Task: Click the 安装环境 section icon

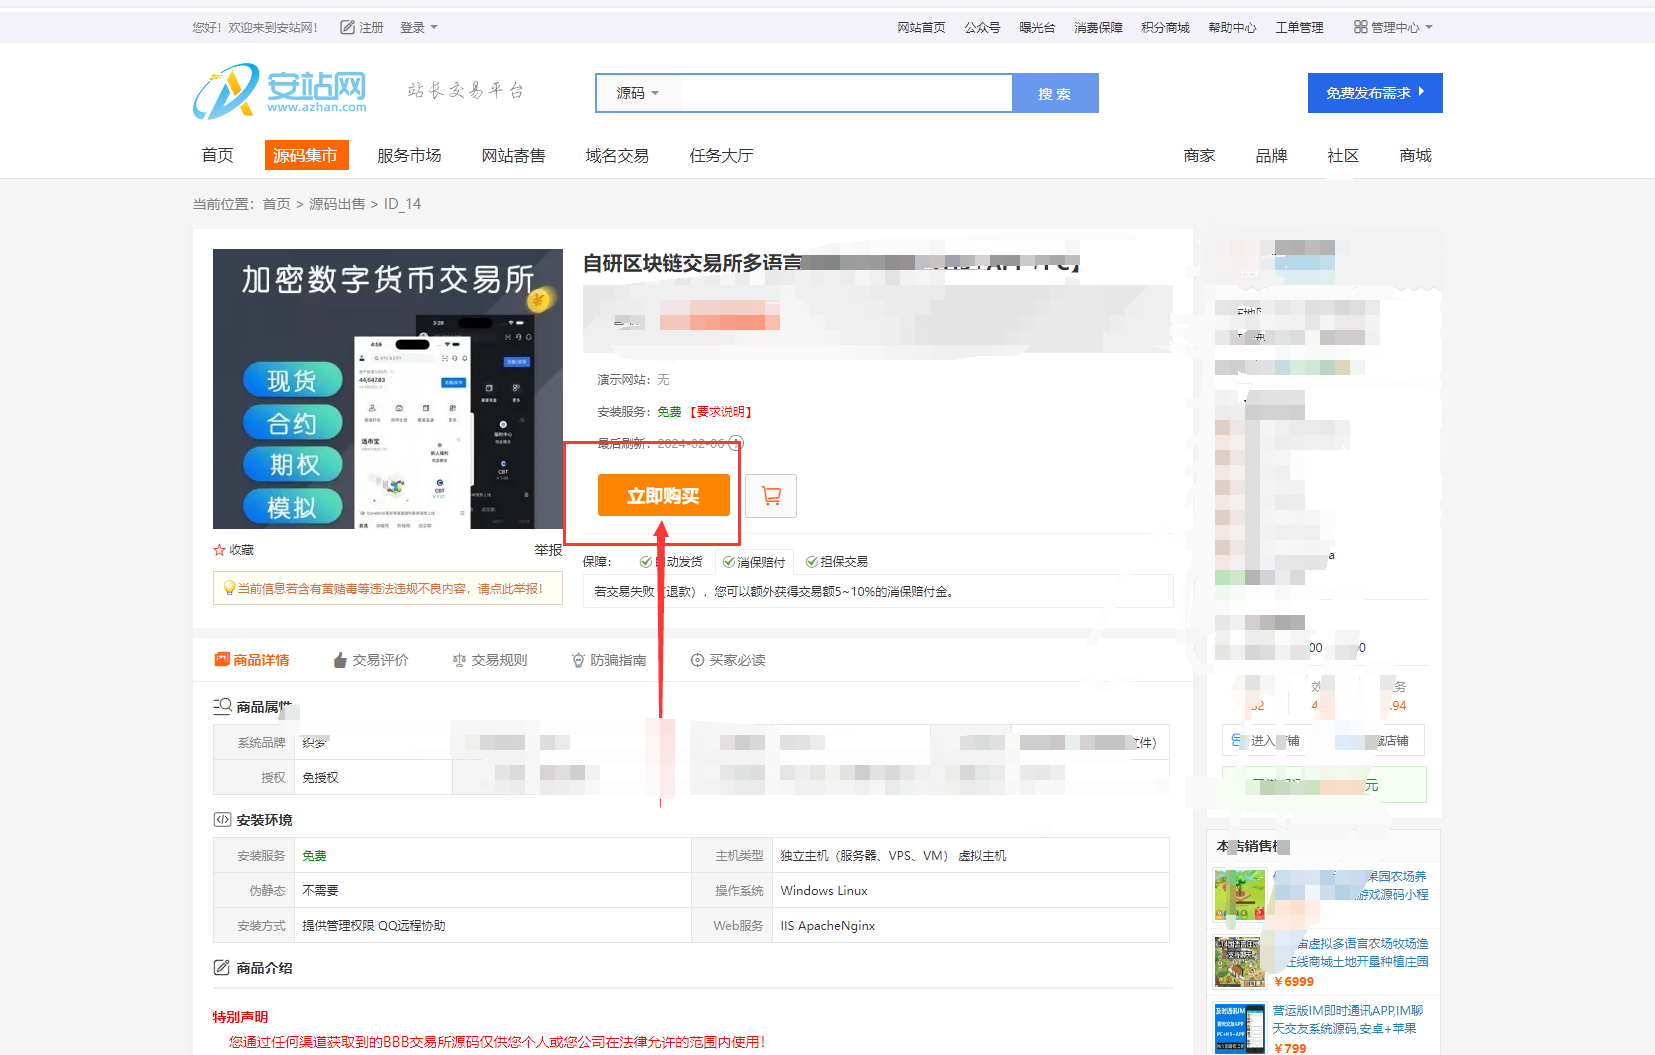Action: pyautogui.click(x=222, y=819)
